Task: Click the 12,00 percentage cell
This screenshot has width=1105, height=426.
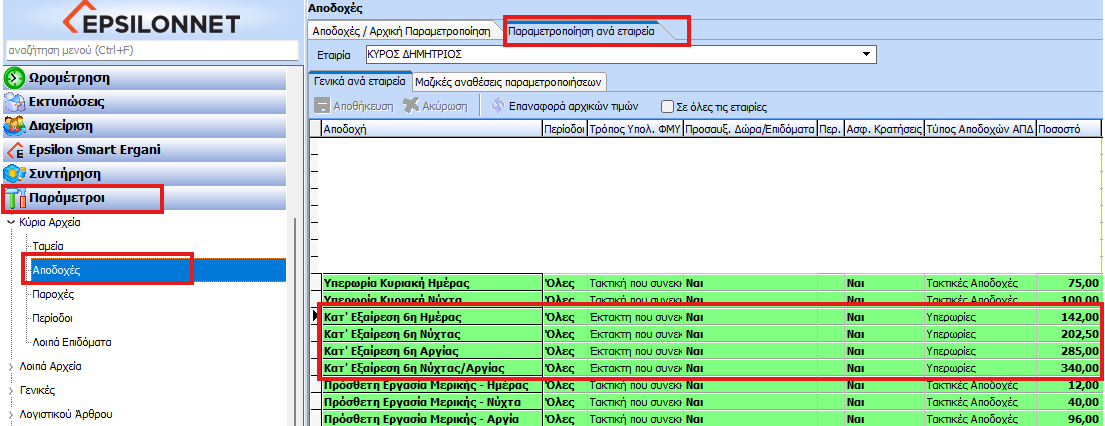Action: point(1068,385)
